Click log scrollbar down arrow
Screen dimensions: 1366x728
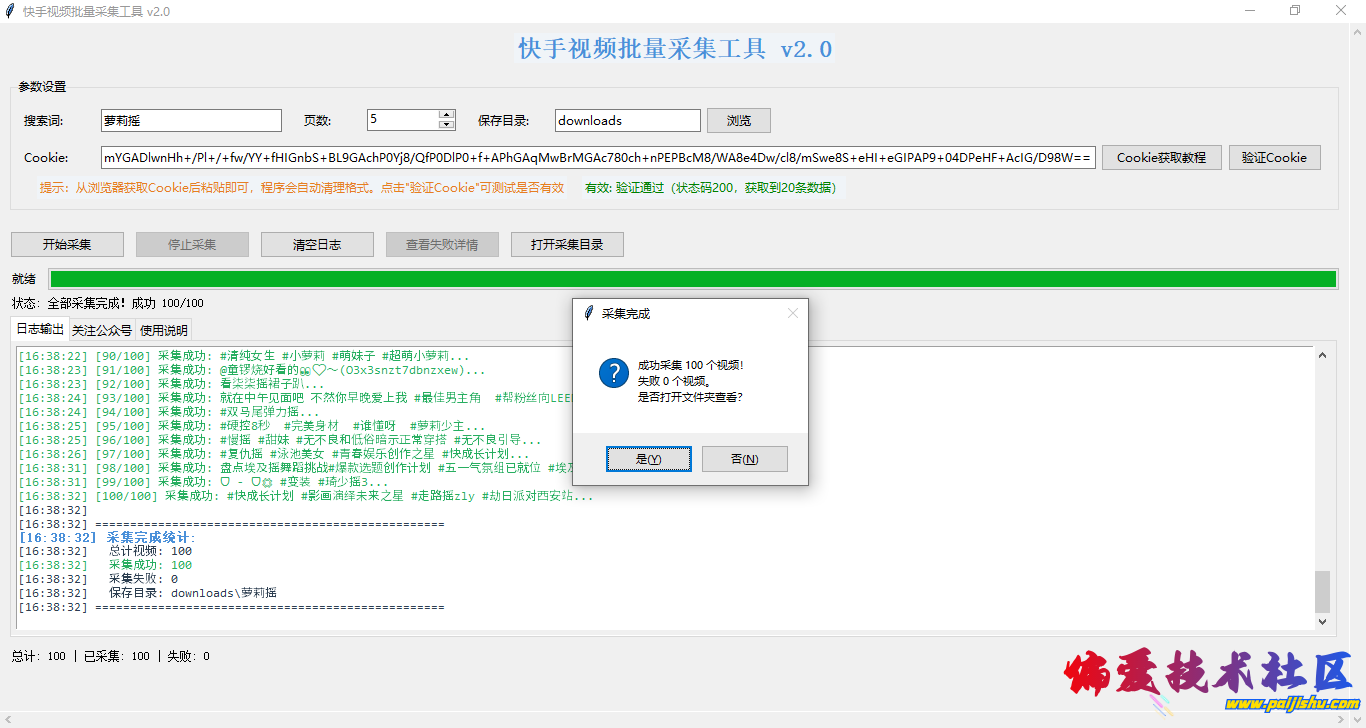(1322, 621)
